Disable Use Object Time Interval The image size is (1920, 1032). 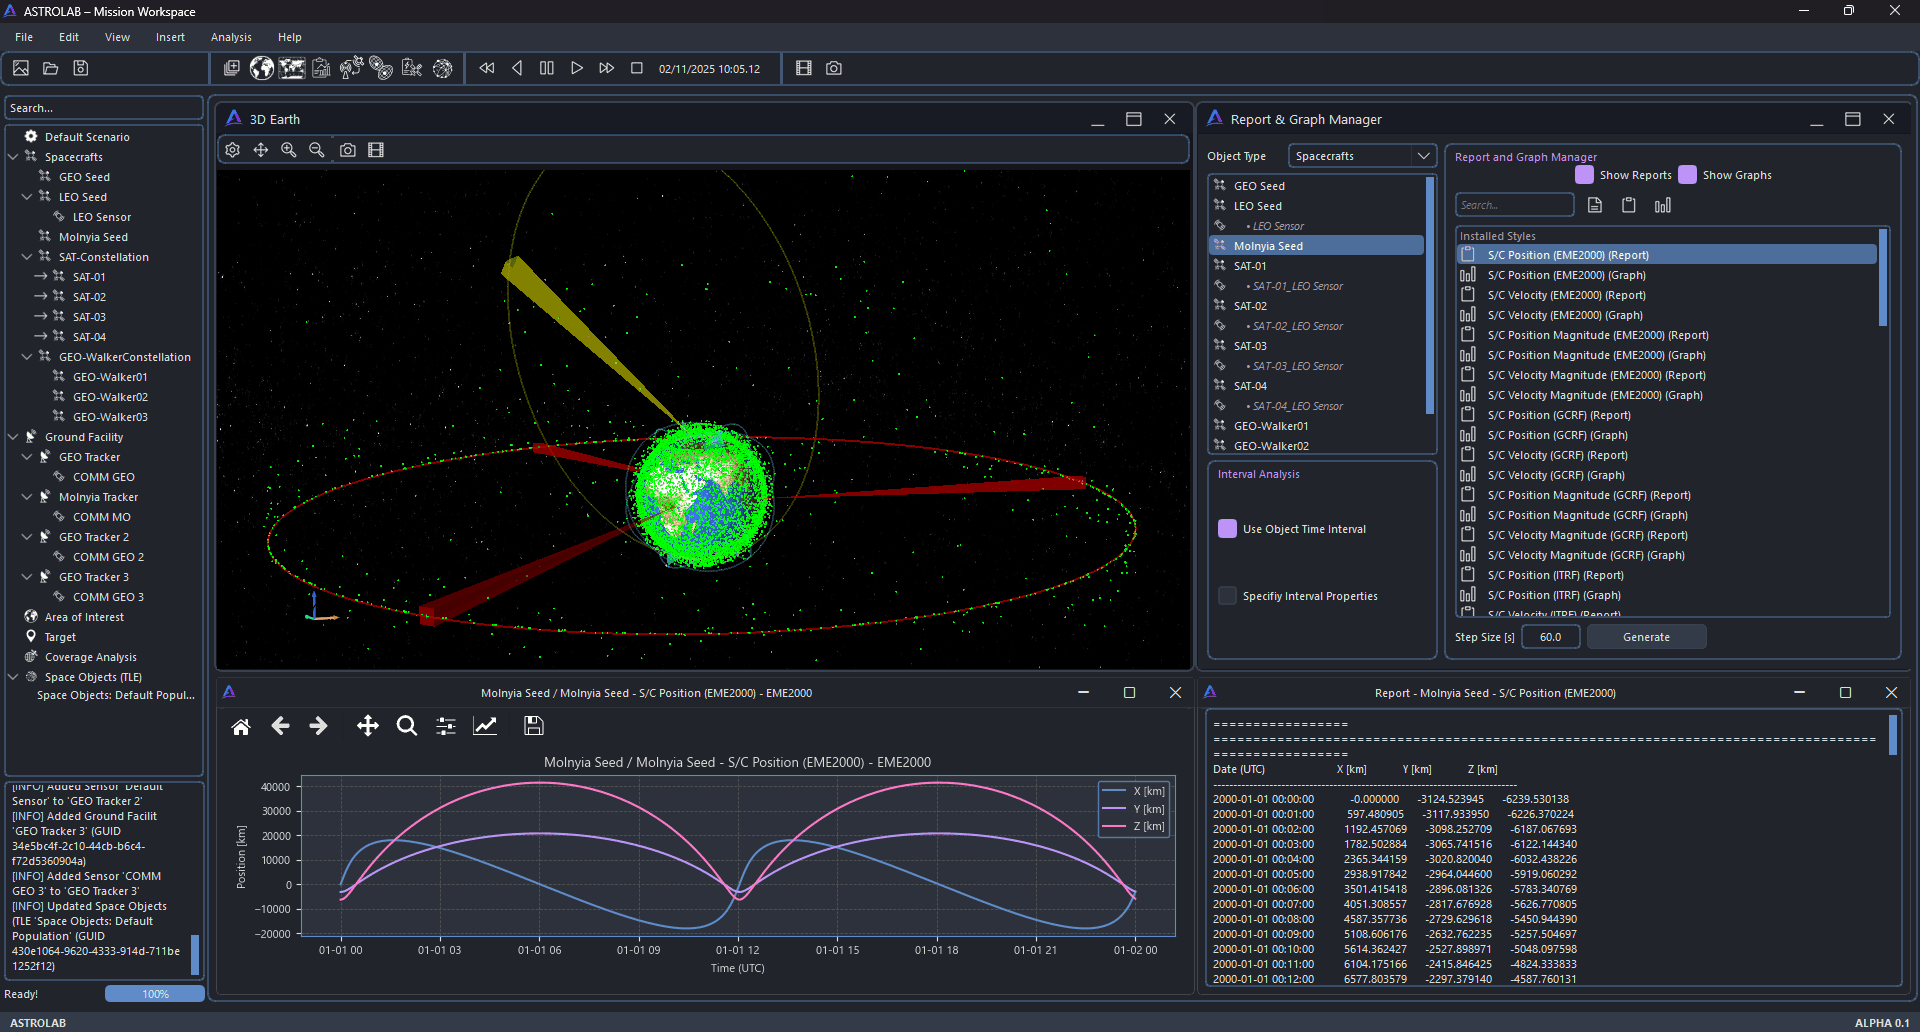(1227, 529)
